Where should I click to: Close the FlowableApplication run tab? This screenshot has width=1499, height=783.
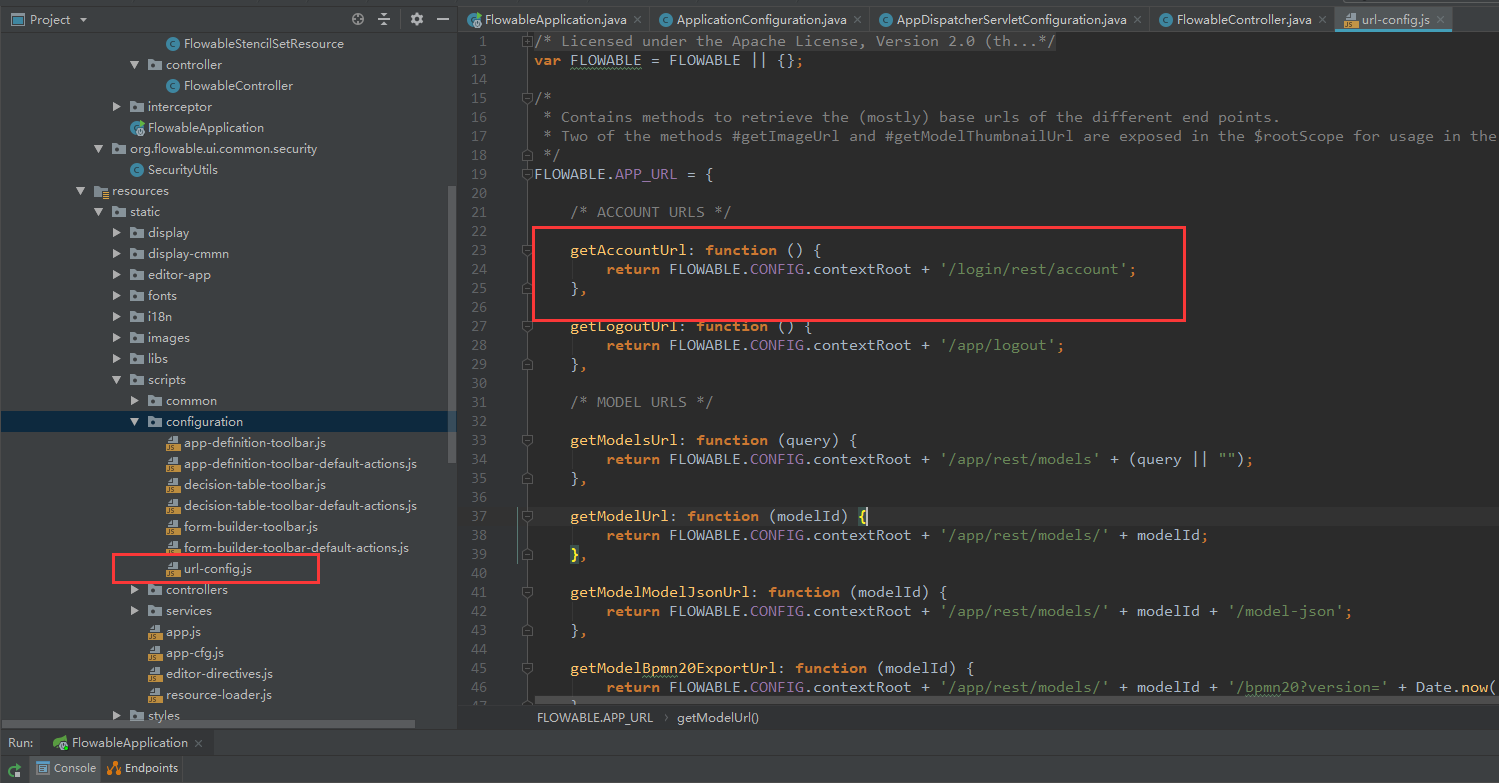pos(199,744)
